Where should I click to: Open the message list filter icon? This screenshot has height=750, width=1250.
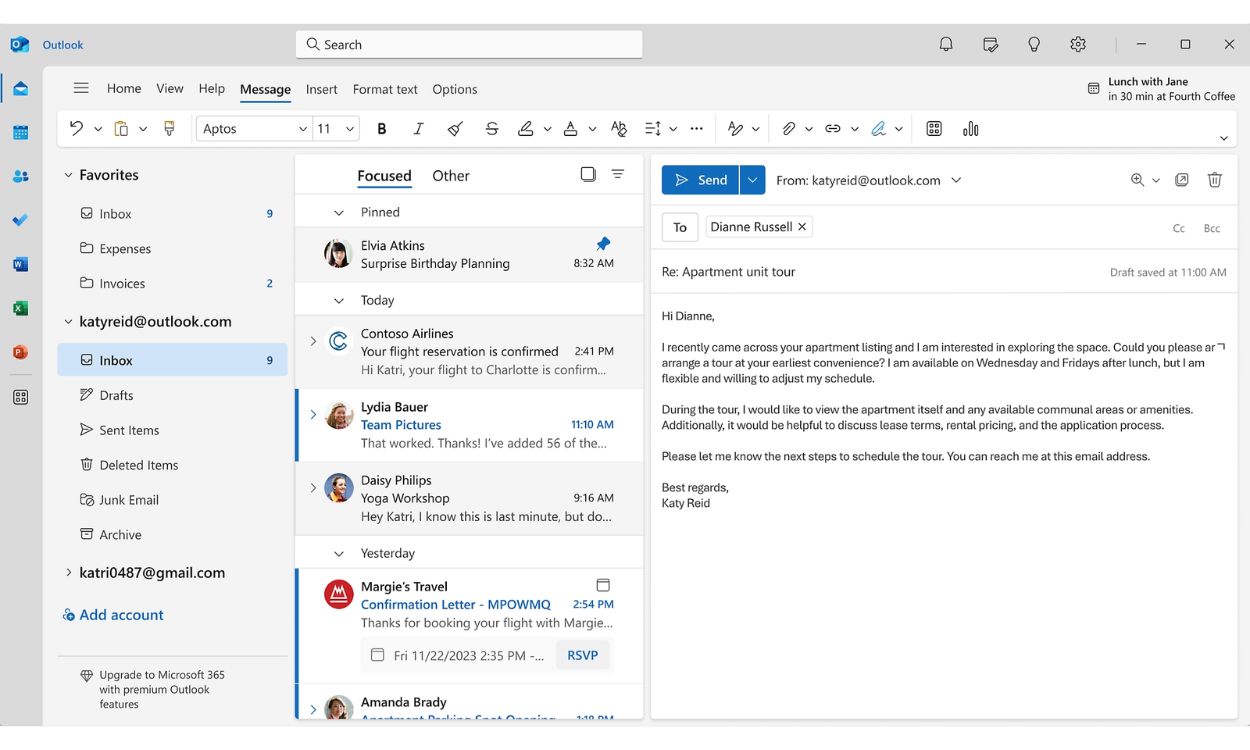click(618, 174)
